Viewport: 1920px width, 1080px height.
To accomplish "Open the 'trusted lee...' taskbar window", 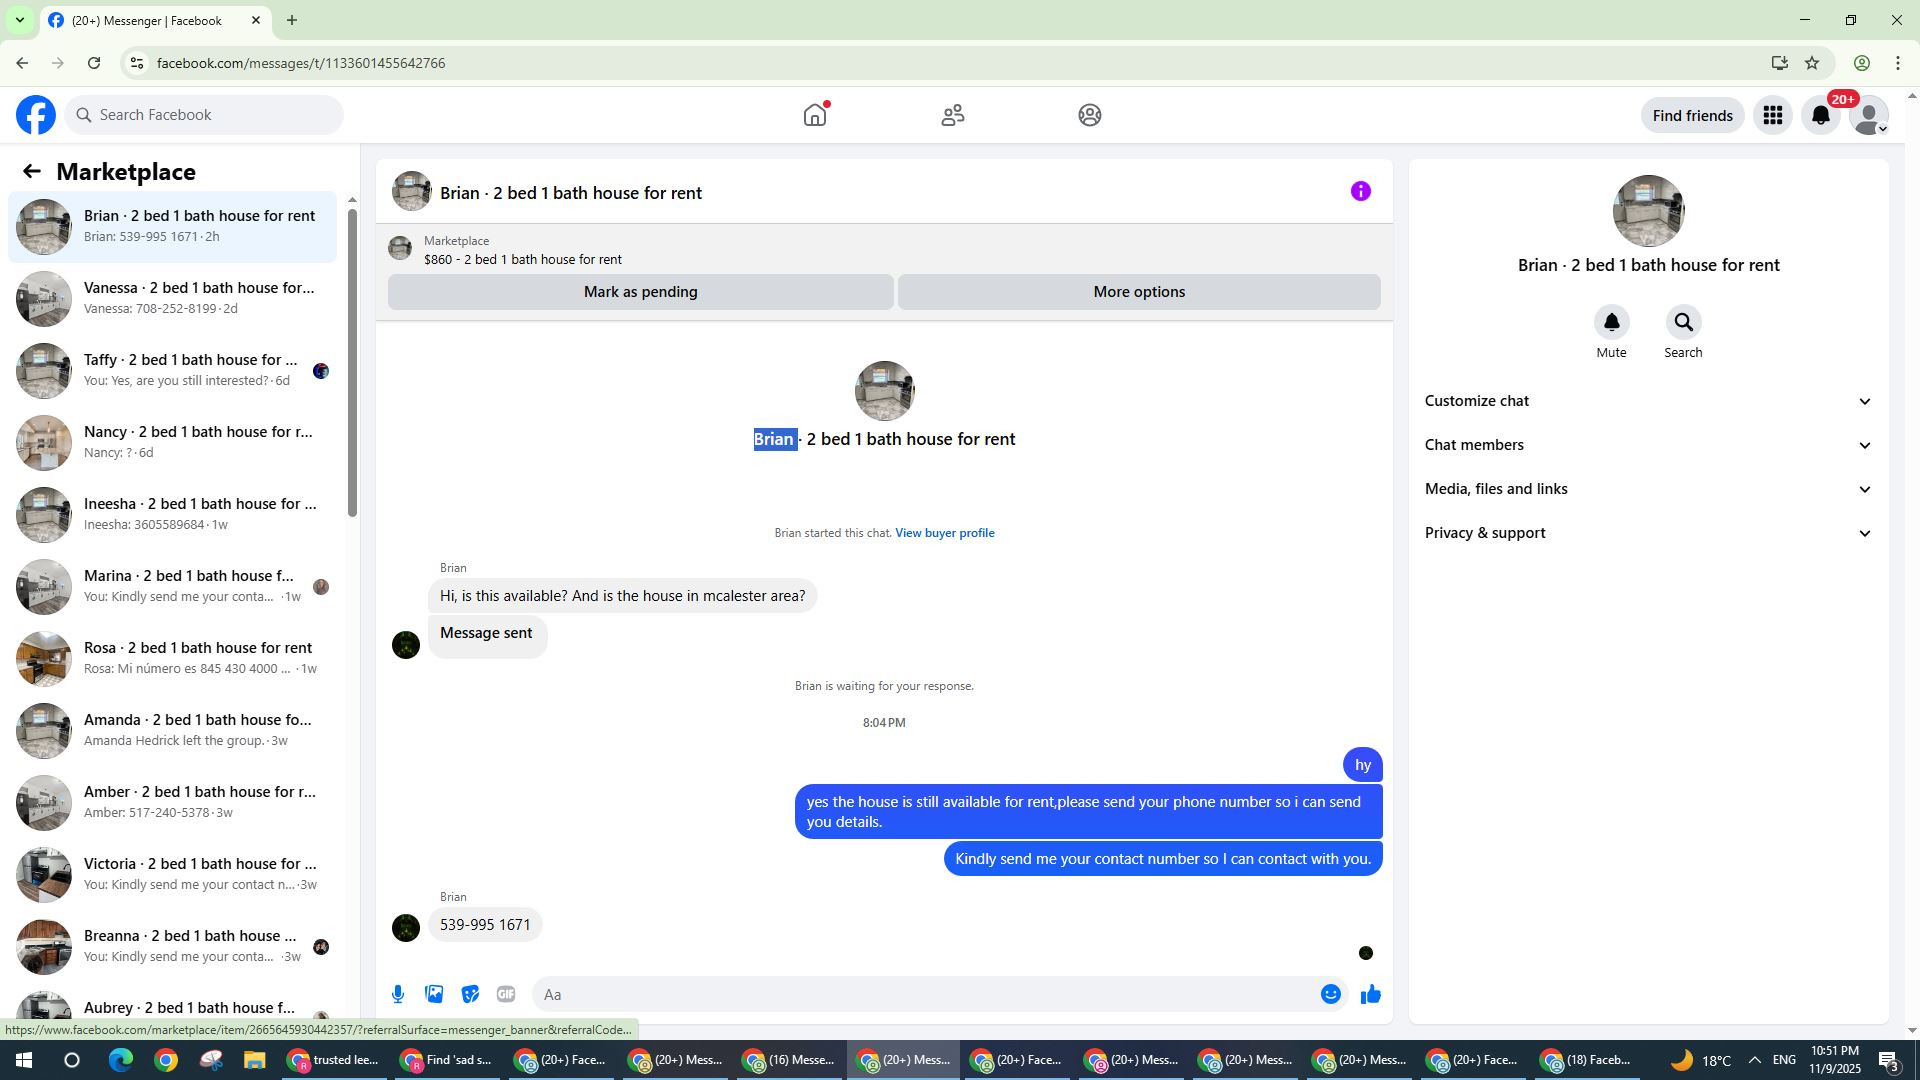I will pos(334,1060).
